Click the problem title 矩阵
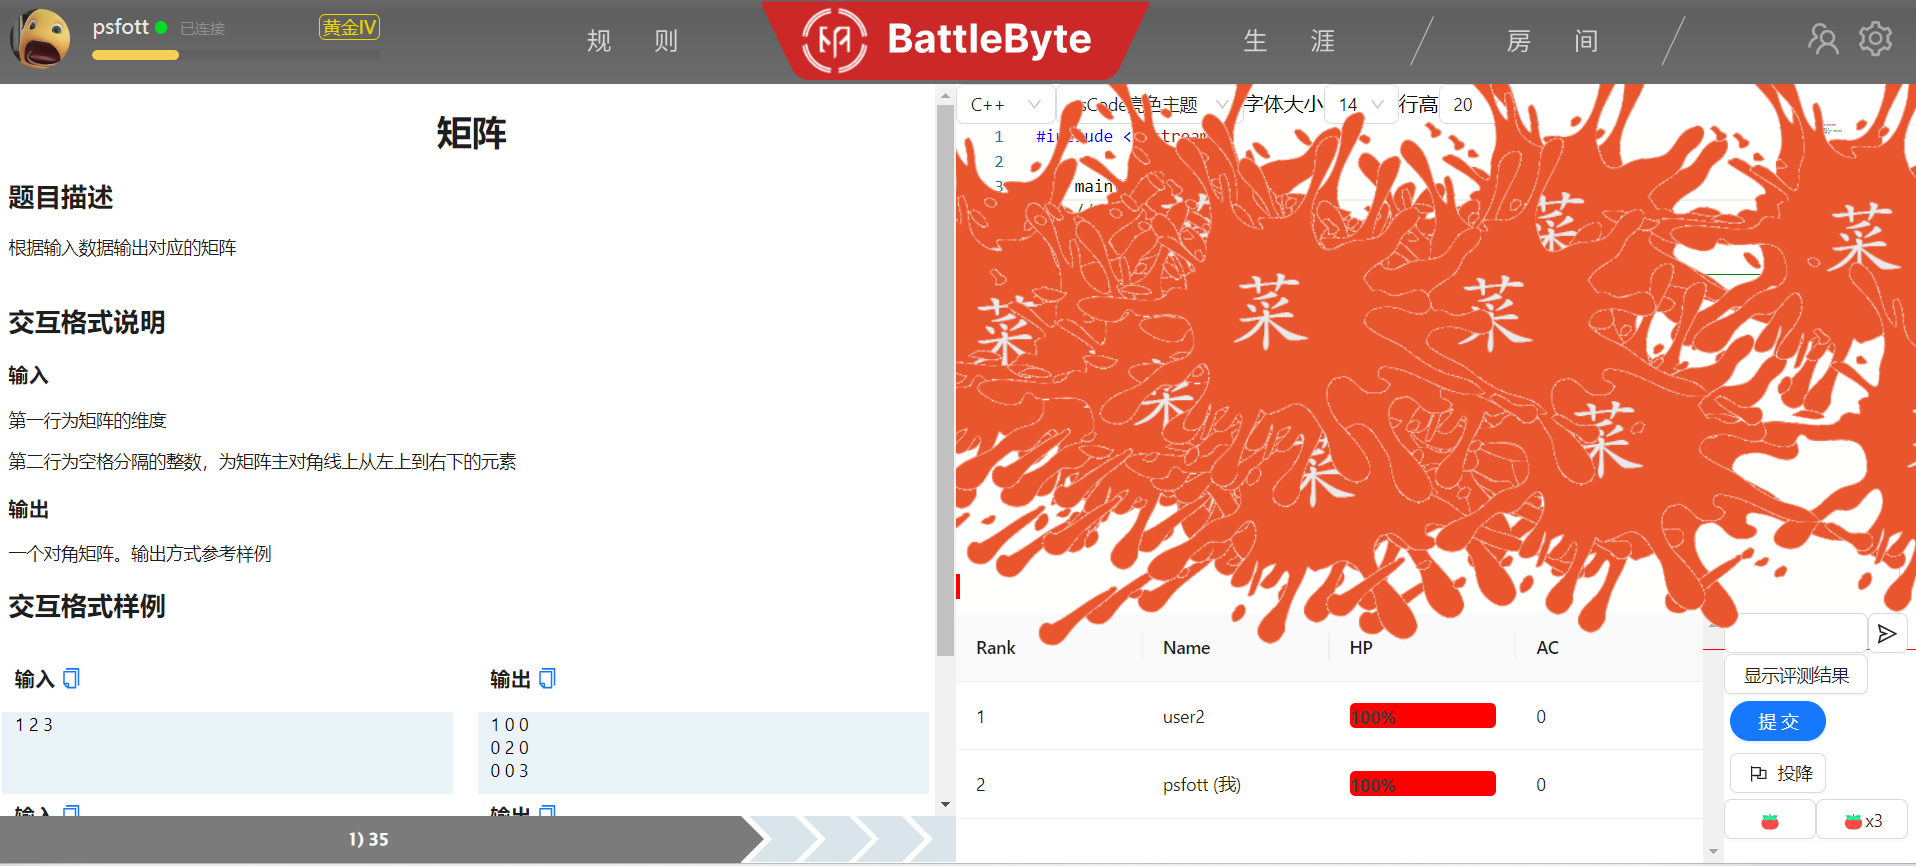The image size is (1916, 866). tap(471, 133)
